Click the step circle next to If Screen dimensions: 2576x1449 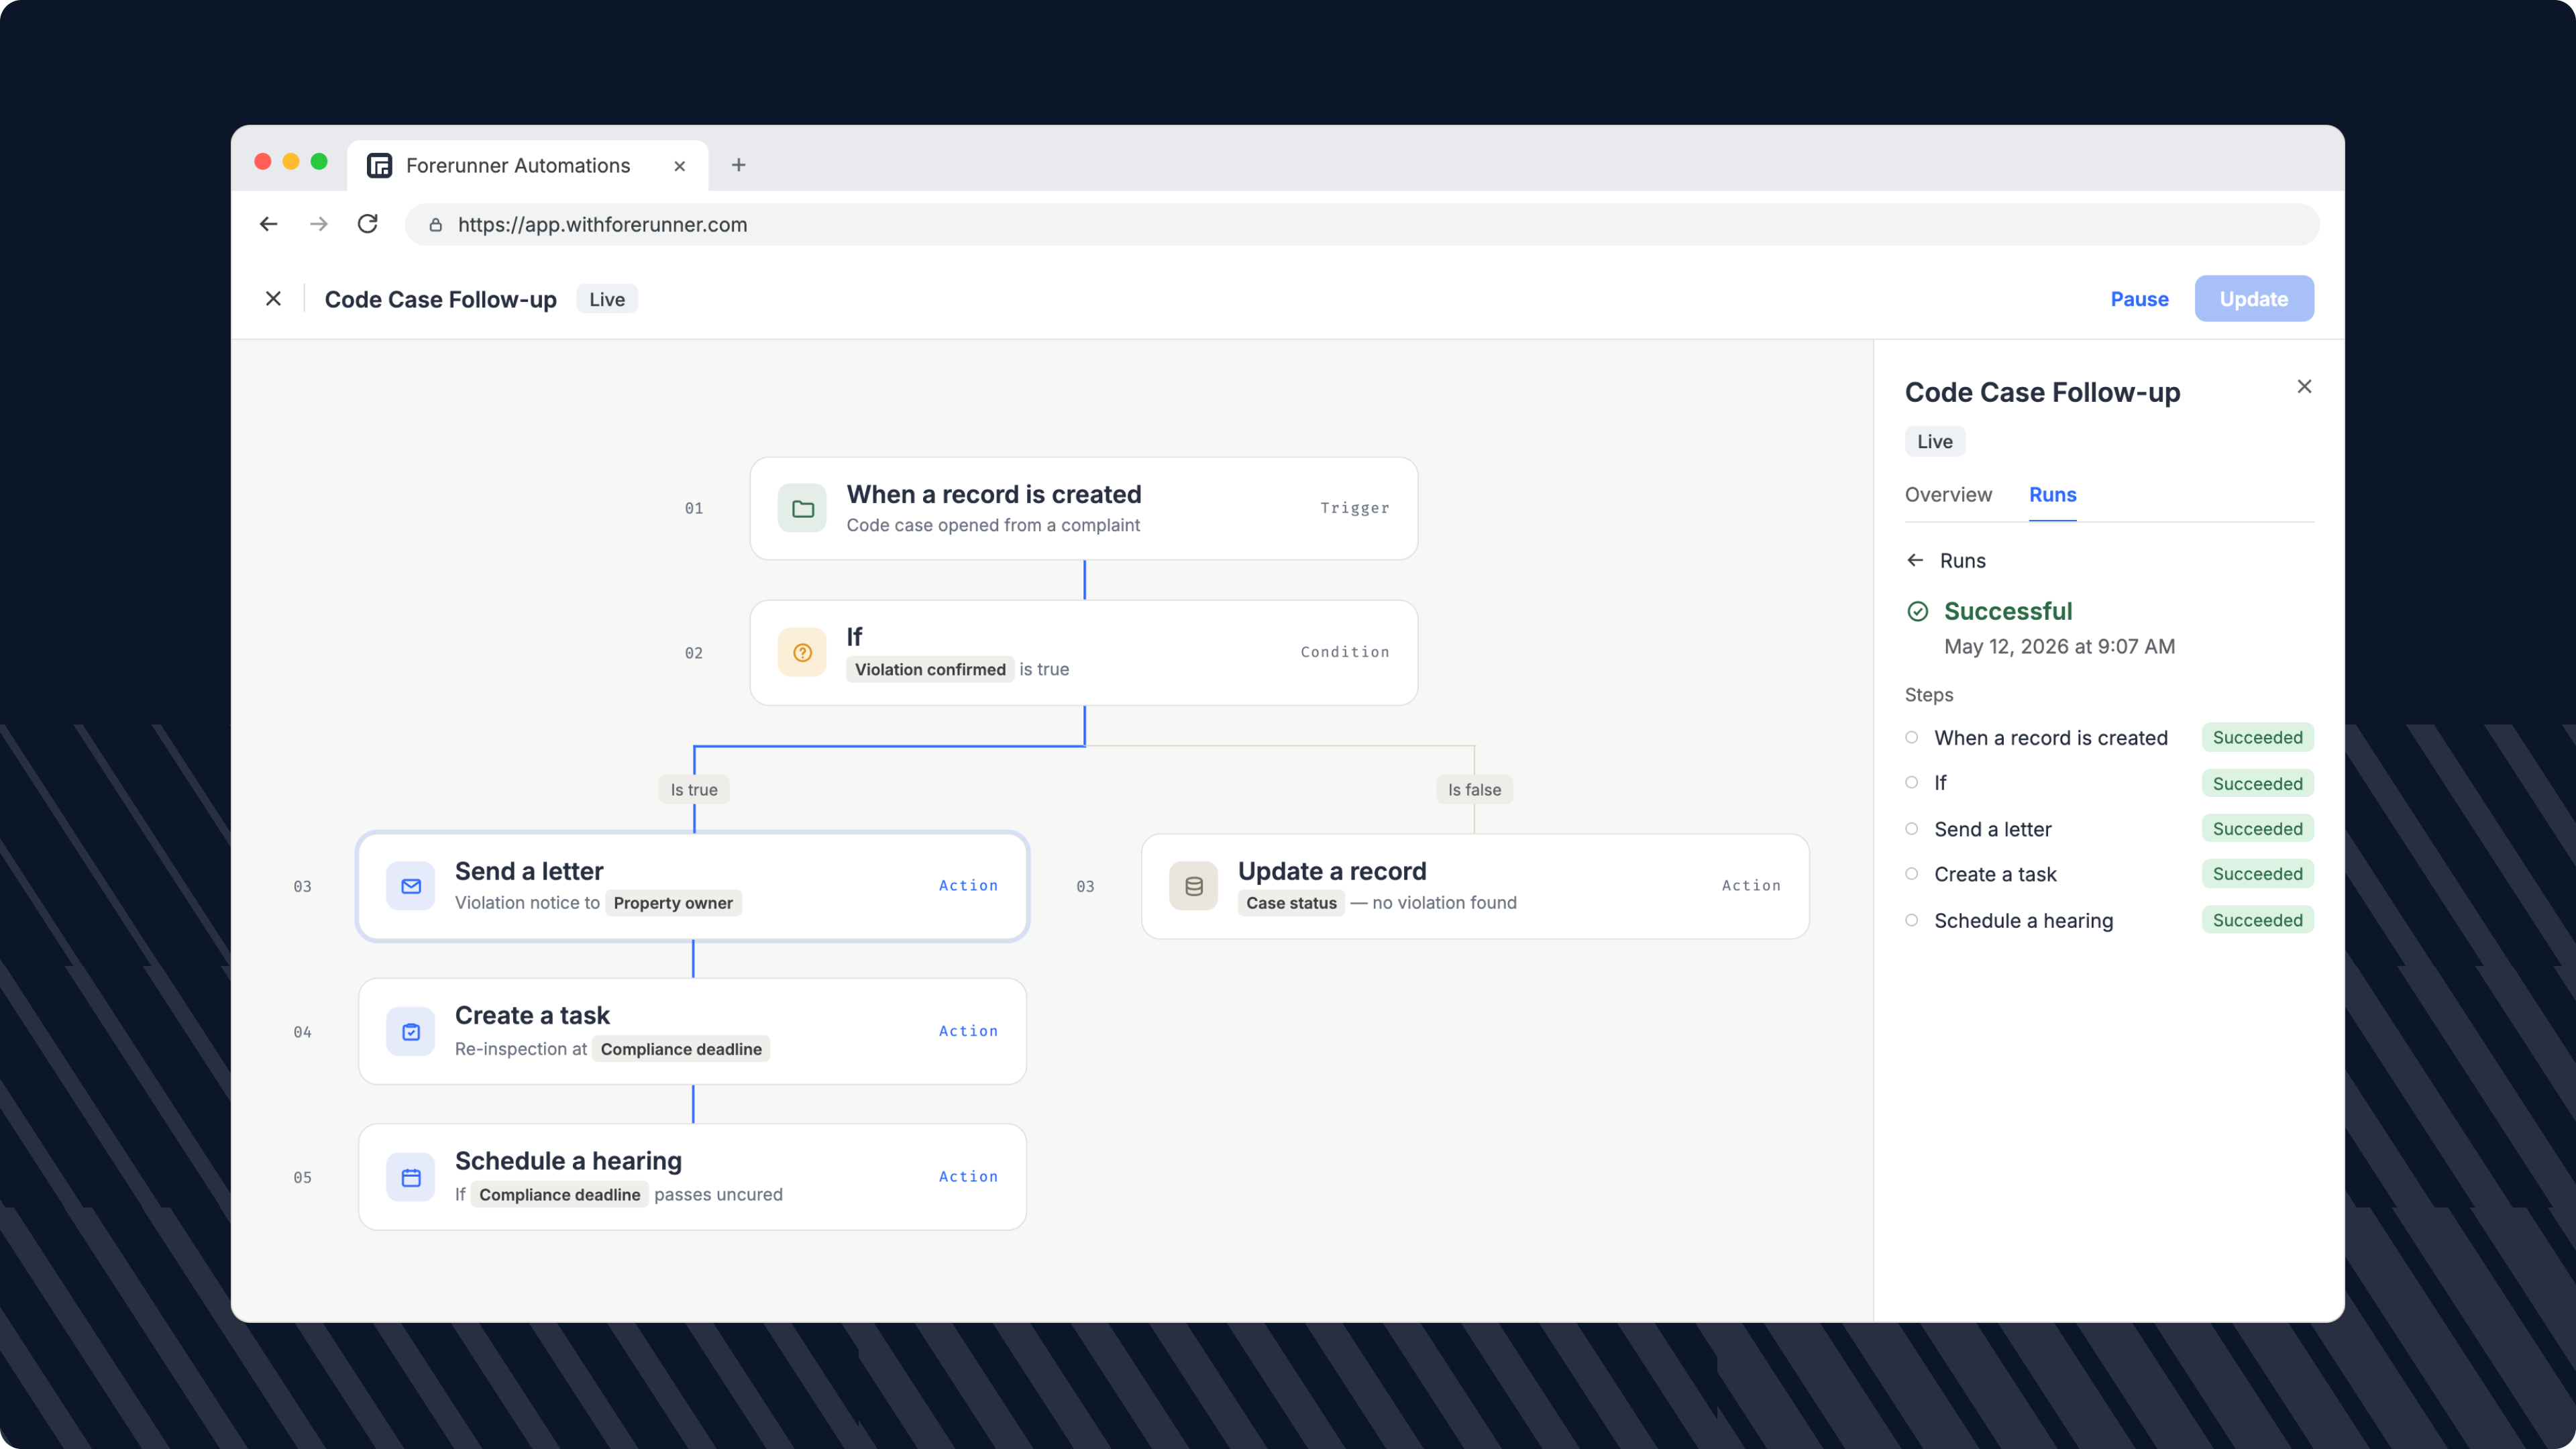pyautogui.click(x=1912, y=783)
